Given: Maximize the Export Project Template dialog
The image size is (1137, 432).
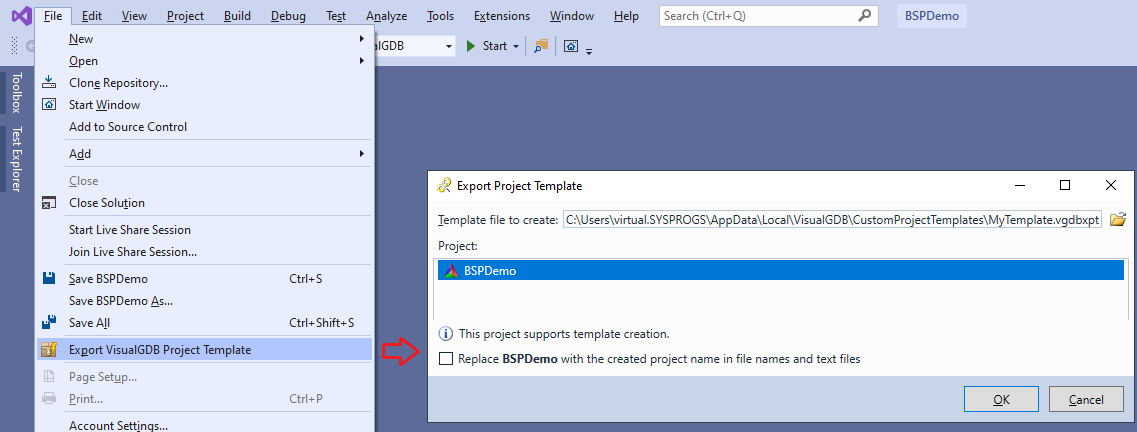Looking at the screenshot, I should coord(1064,186).
